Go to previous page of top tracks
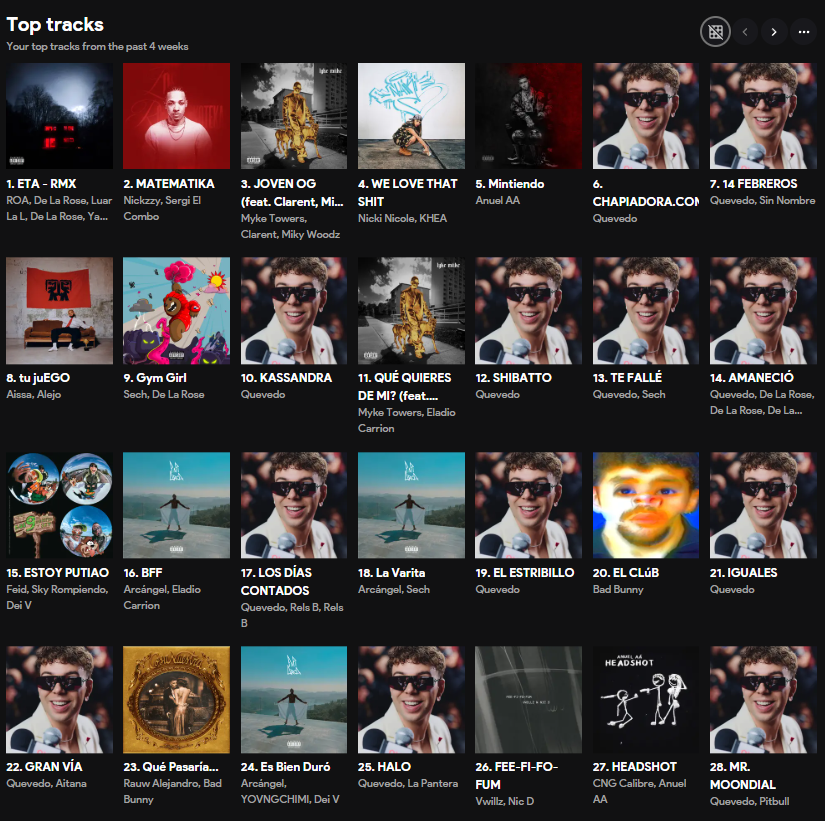 coord(745,32)
